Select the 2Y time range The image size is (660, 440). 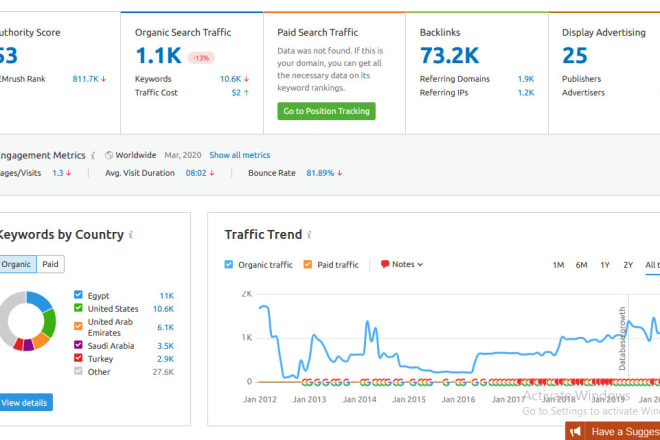[x=628, y=265]
